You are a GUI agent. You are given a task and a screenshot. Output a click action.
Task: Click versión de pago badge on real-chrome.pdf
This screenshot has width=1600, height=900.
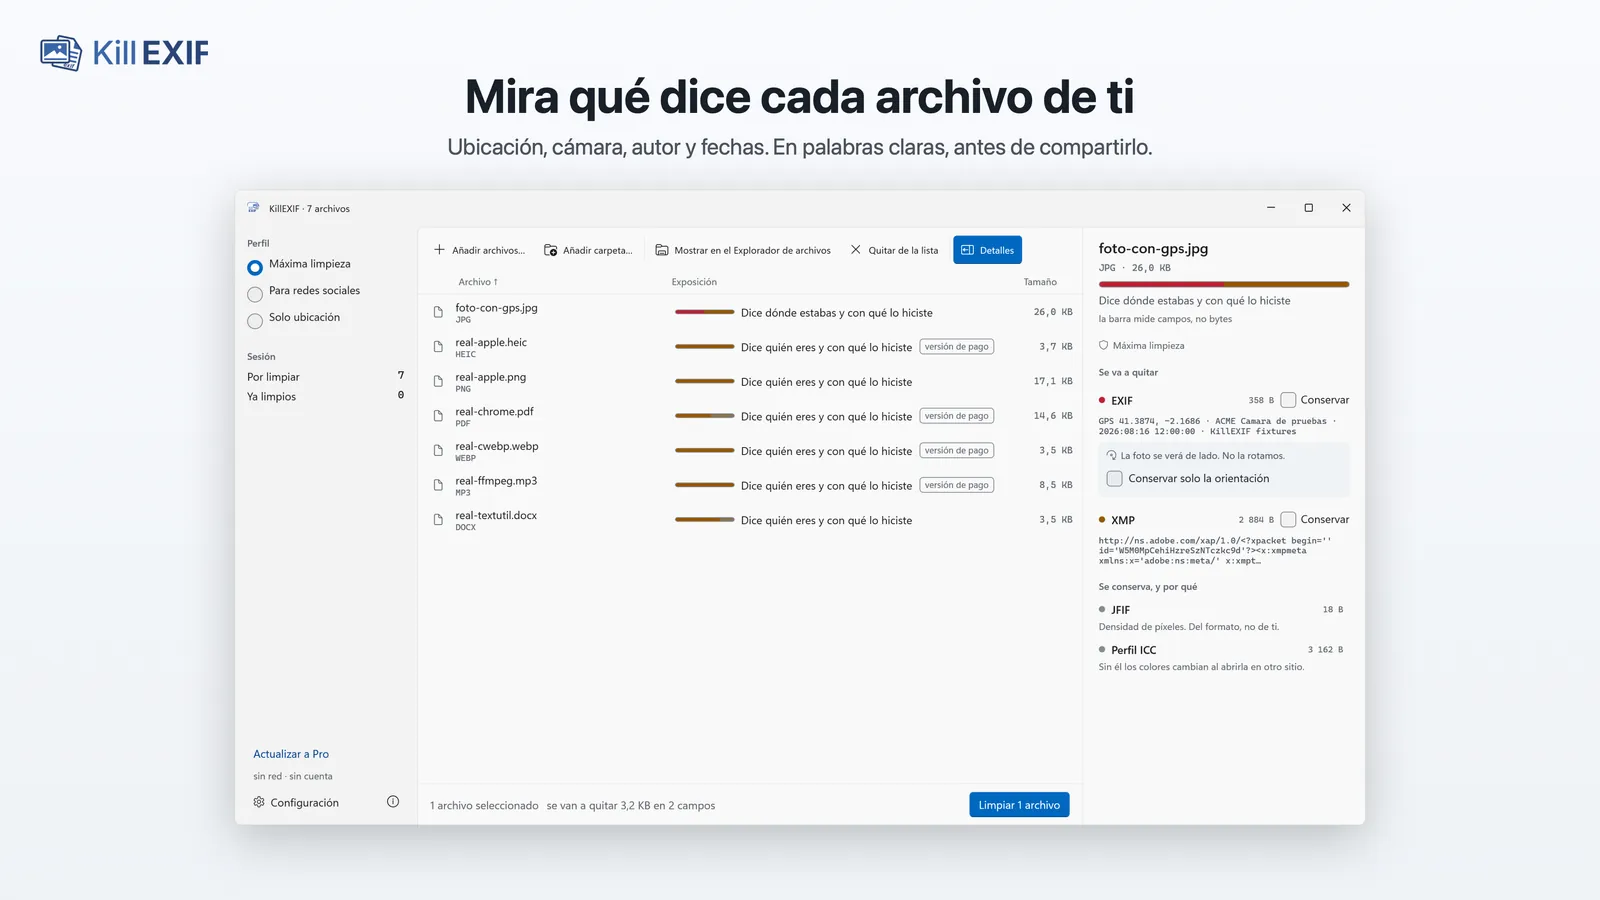point(957,416)
